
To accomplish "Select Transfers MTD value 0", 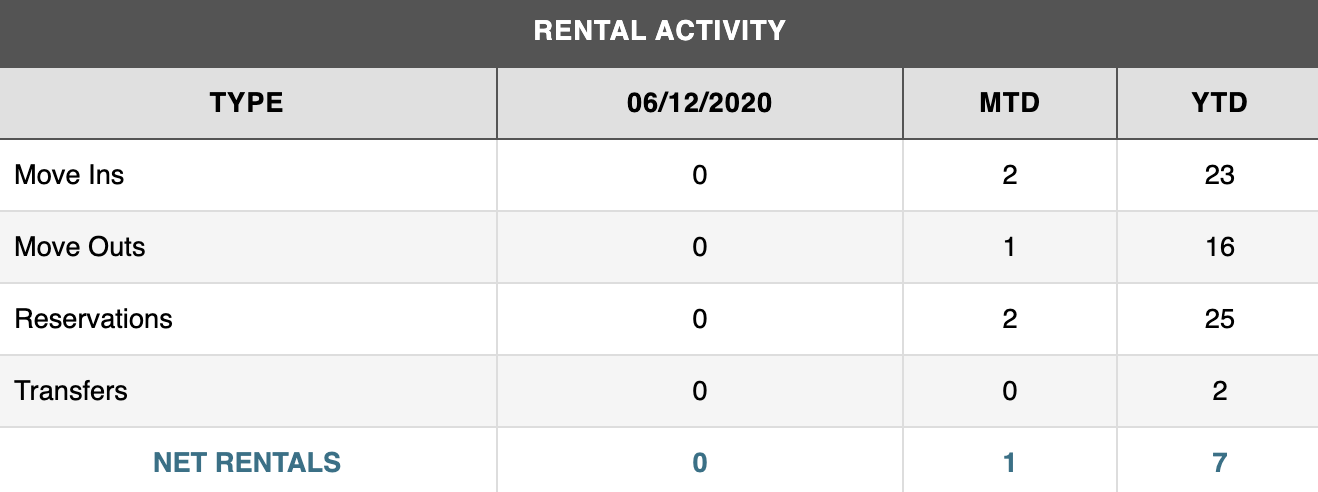I will click(1009, 390).
